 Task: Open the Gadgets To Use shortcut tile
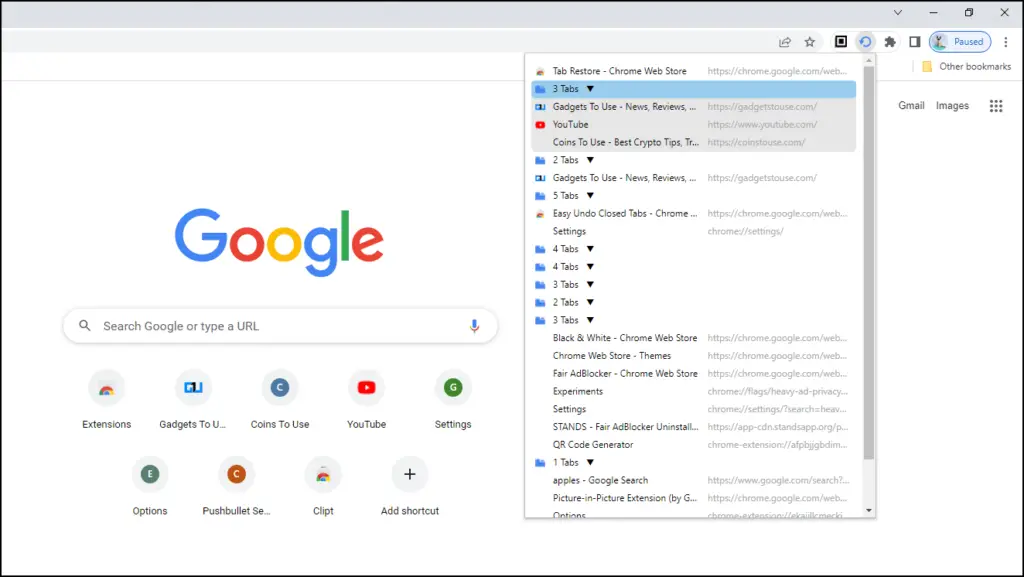point(193,400)
